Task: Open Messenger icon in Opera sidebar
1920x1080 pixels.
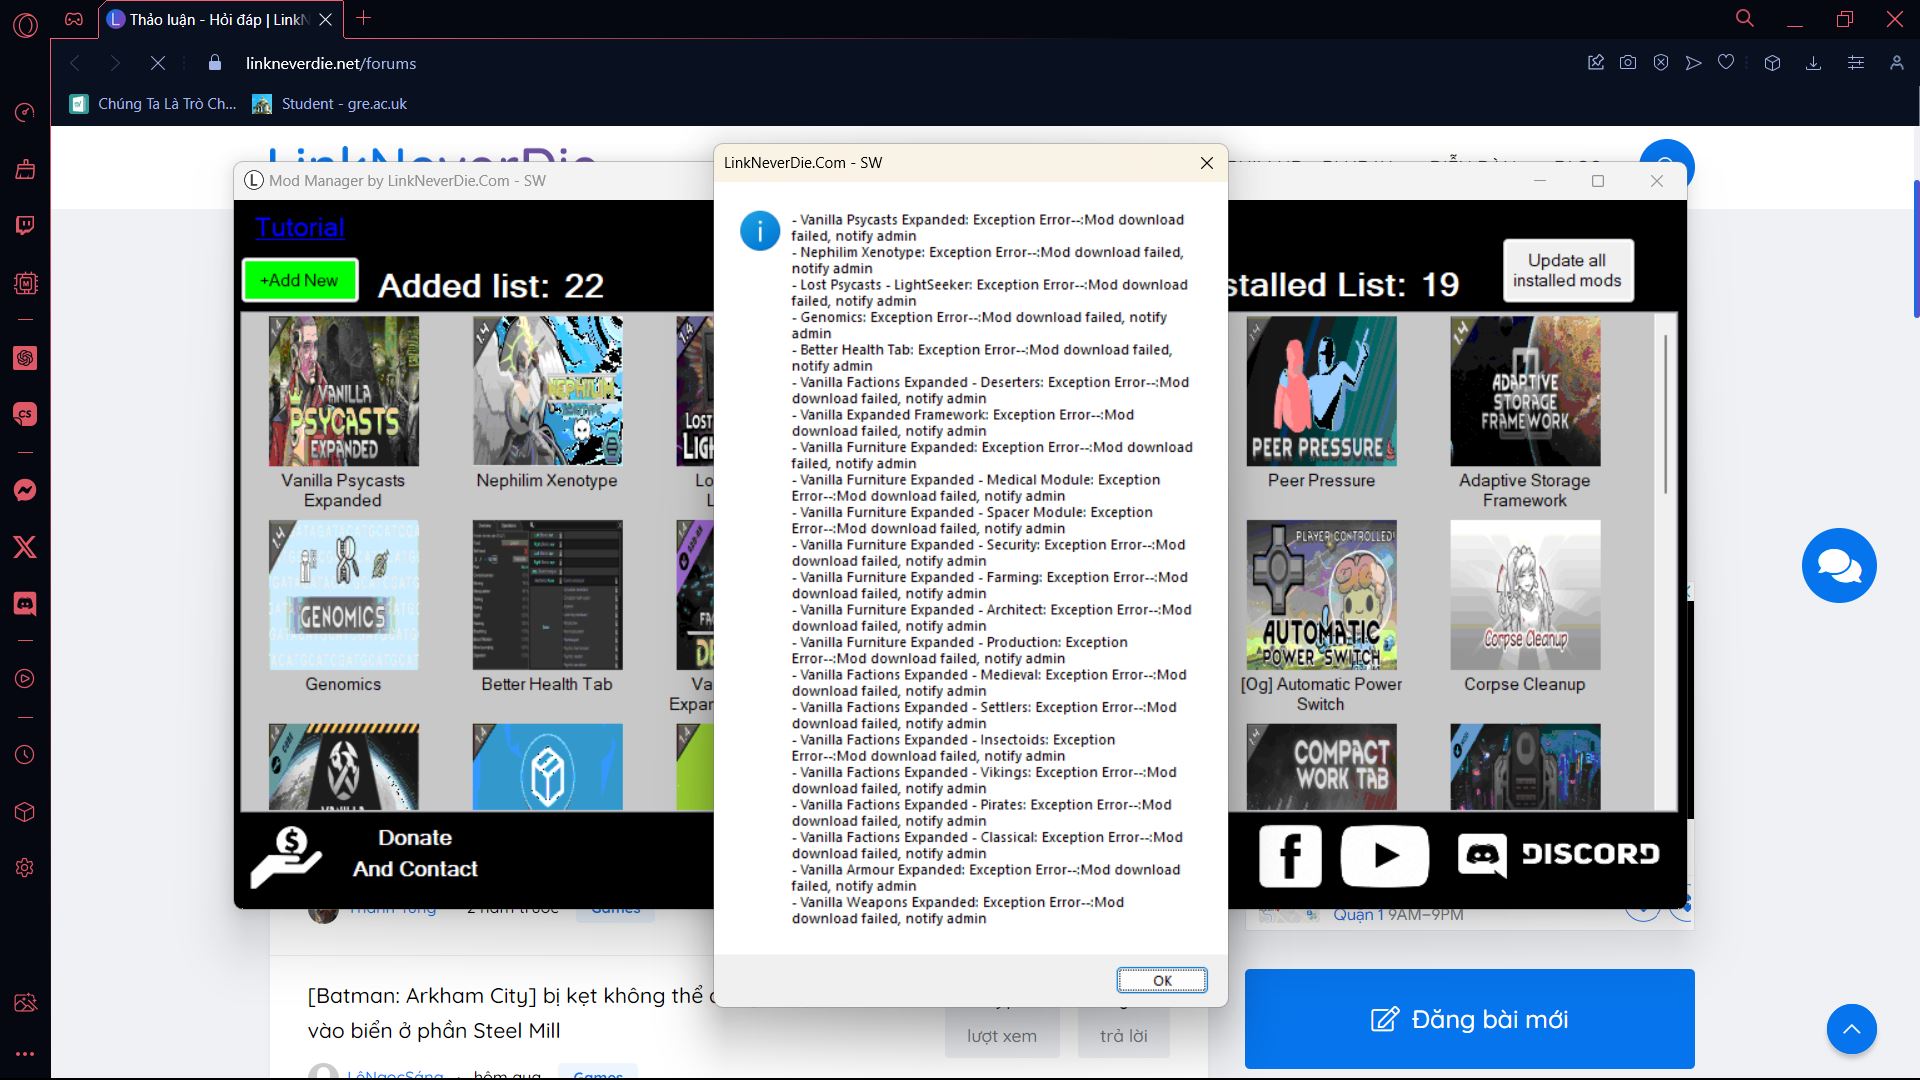Action: point(25,490)
